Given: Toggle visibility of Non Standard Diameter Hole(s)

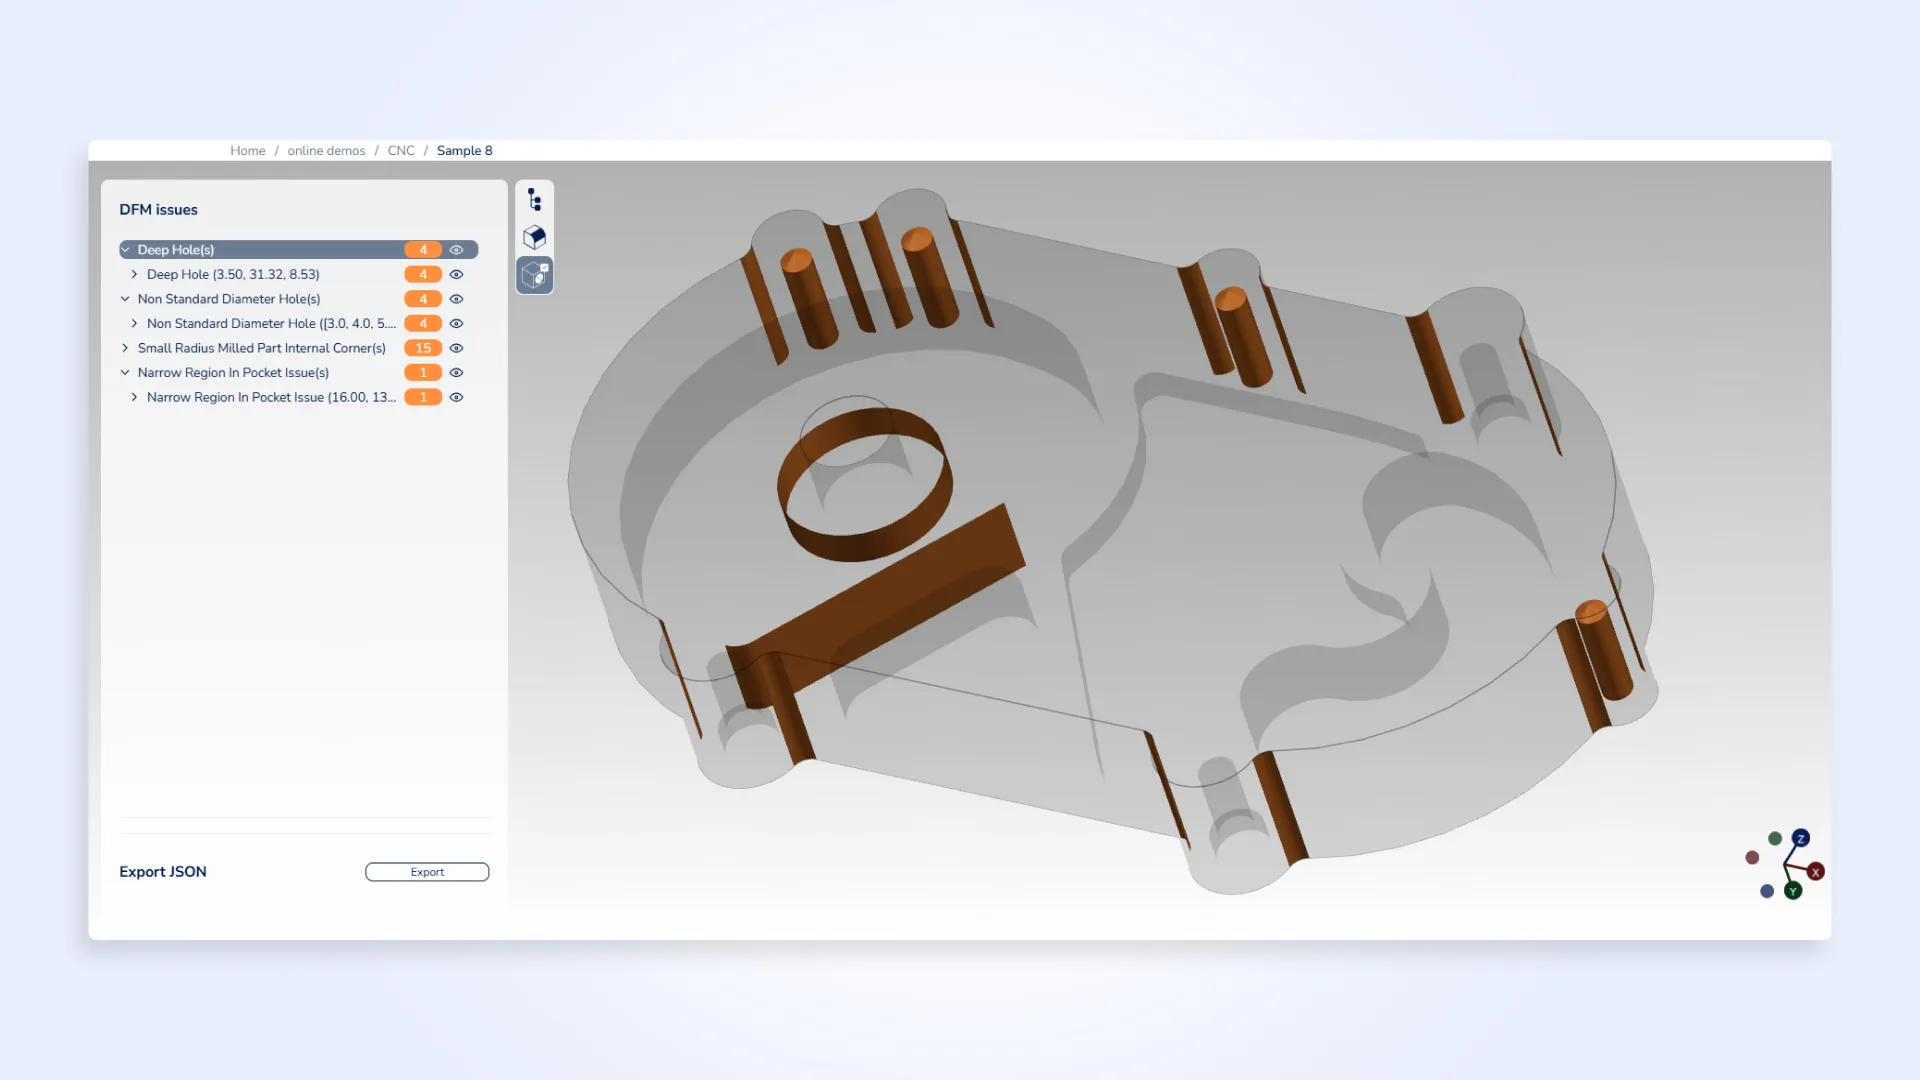Looking at the screenshot, I should pos(456,298).
